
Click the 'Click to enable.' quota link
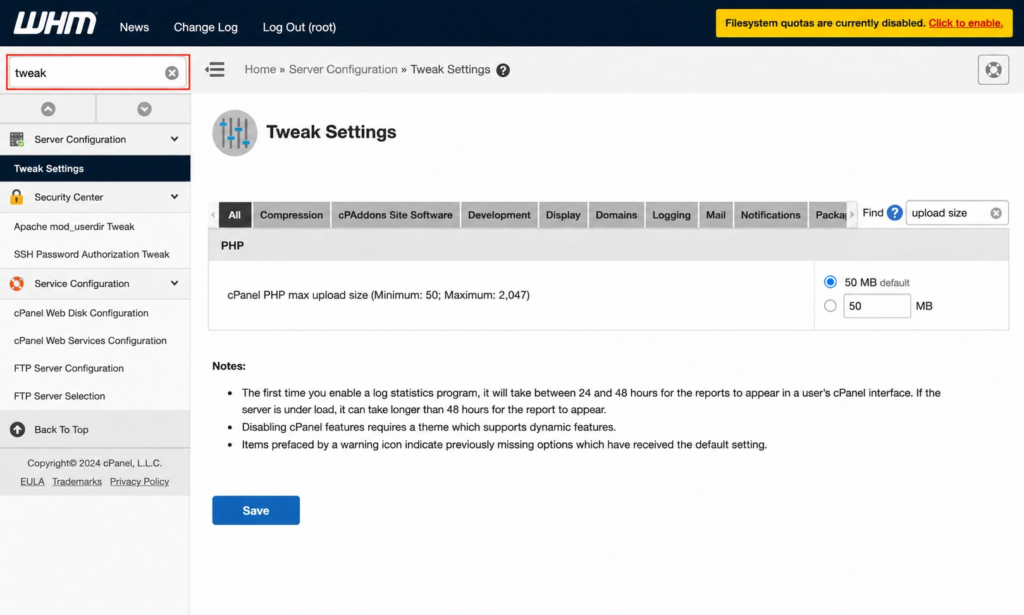tap(965, 23)
